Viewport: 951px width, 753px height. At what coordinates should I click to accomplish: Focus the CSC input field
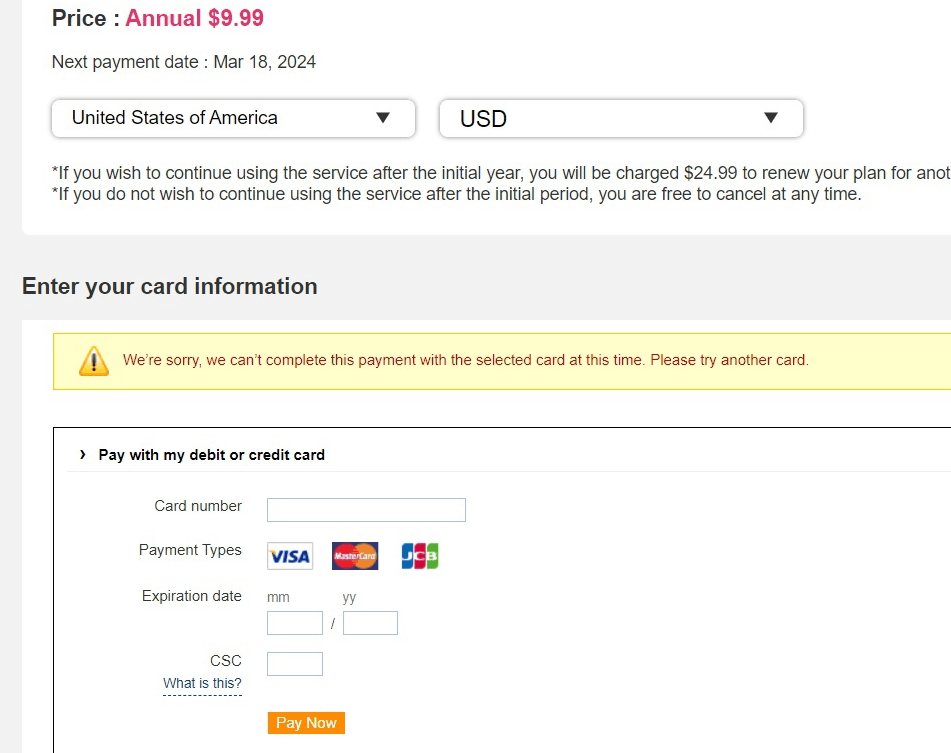tap(295, 664)
